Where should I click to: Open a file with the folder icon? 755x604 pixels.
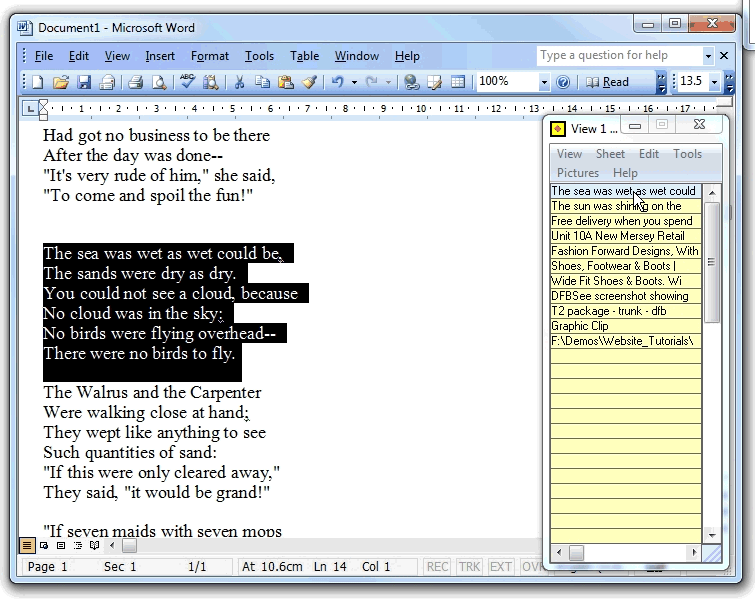(x=61, y=82)
